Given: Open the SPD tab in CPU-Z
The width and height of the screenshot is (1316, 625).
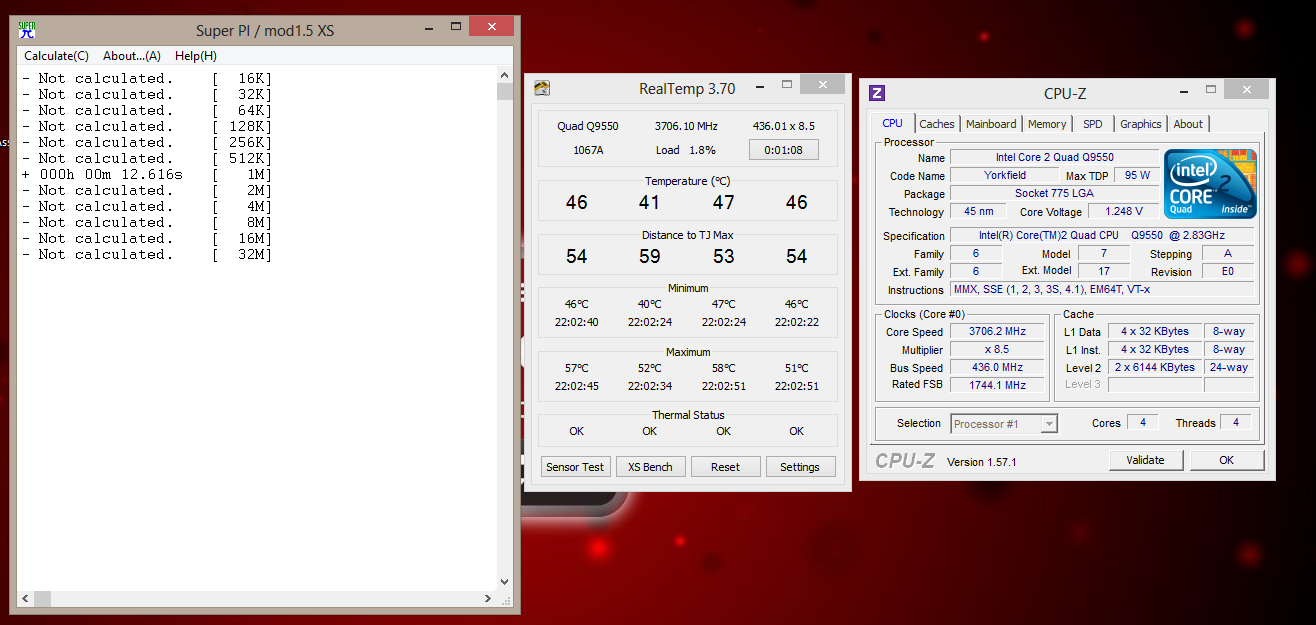Looking at the screenshot, I should click(x=1093, y=124).
